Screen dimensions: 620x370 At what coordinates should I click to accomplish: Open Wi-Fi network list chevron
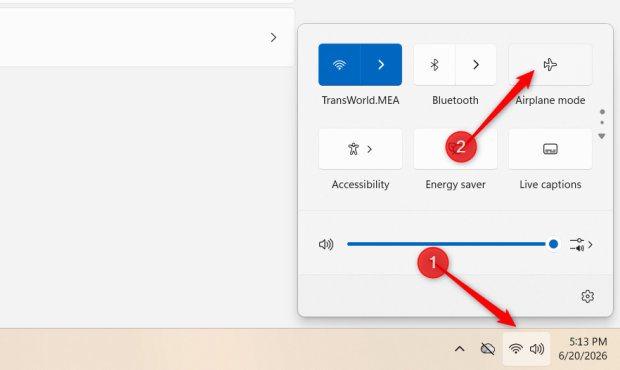(x=381, y=64)
